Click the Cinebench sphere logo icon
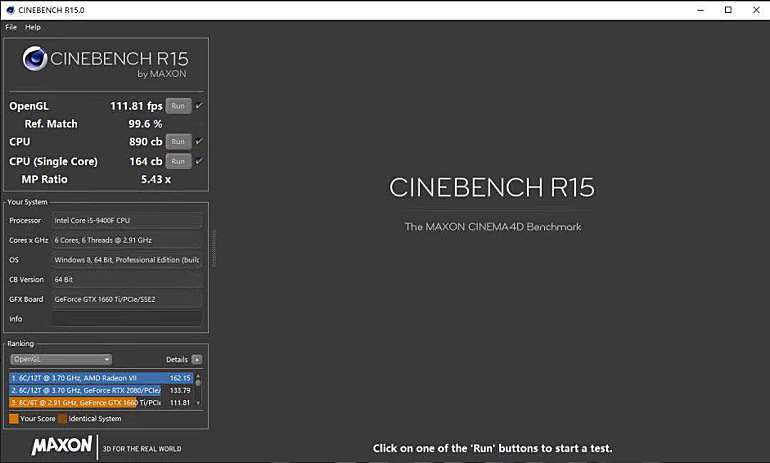Viewport: 770px width, 463px height. pyautogui.click(x=35, y=62)
